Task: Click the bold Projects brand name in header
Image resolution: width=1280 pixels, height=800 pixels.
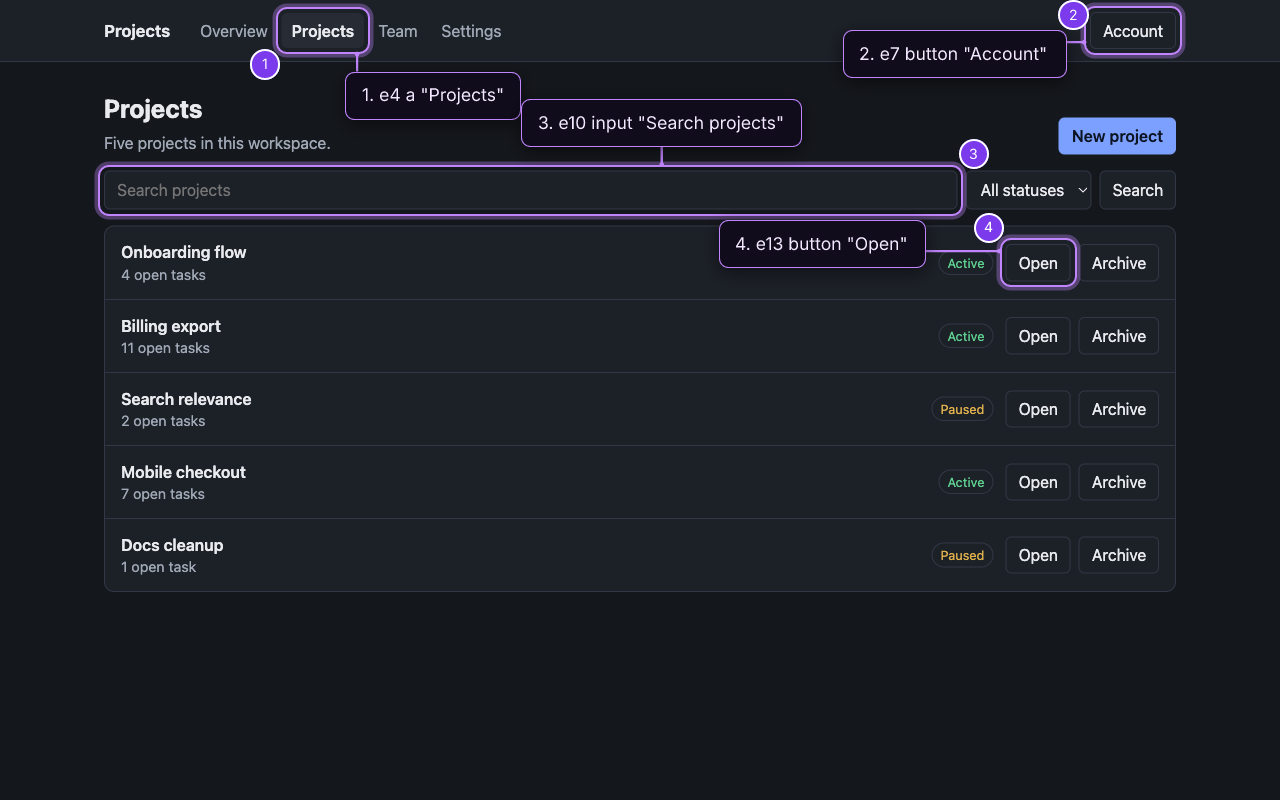Action: coord(137,31)
